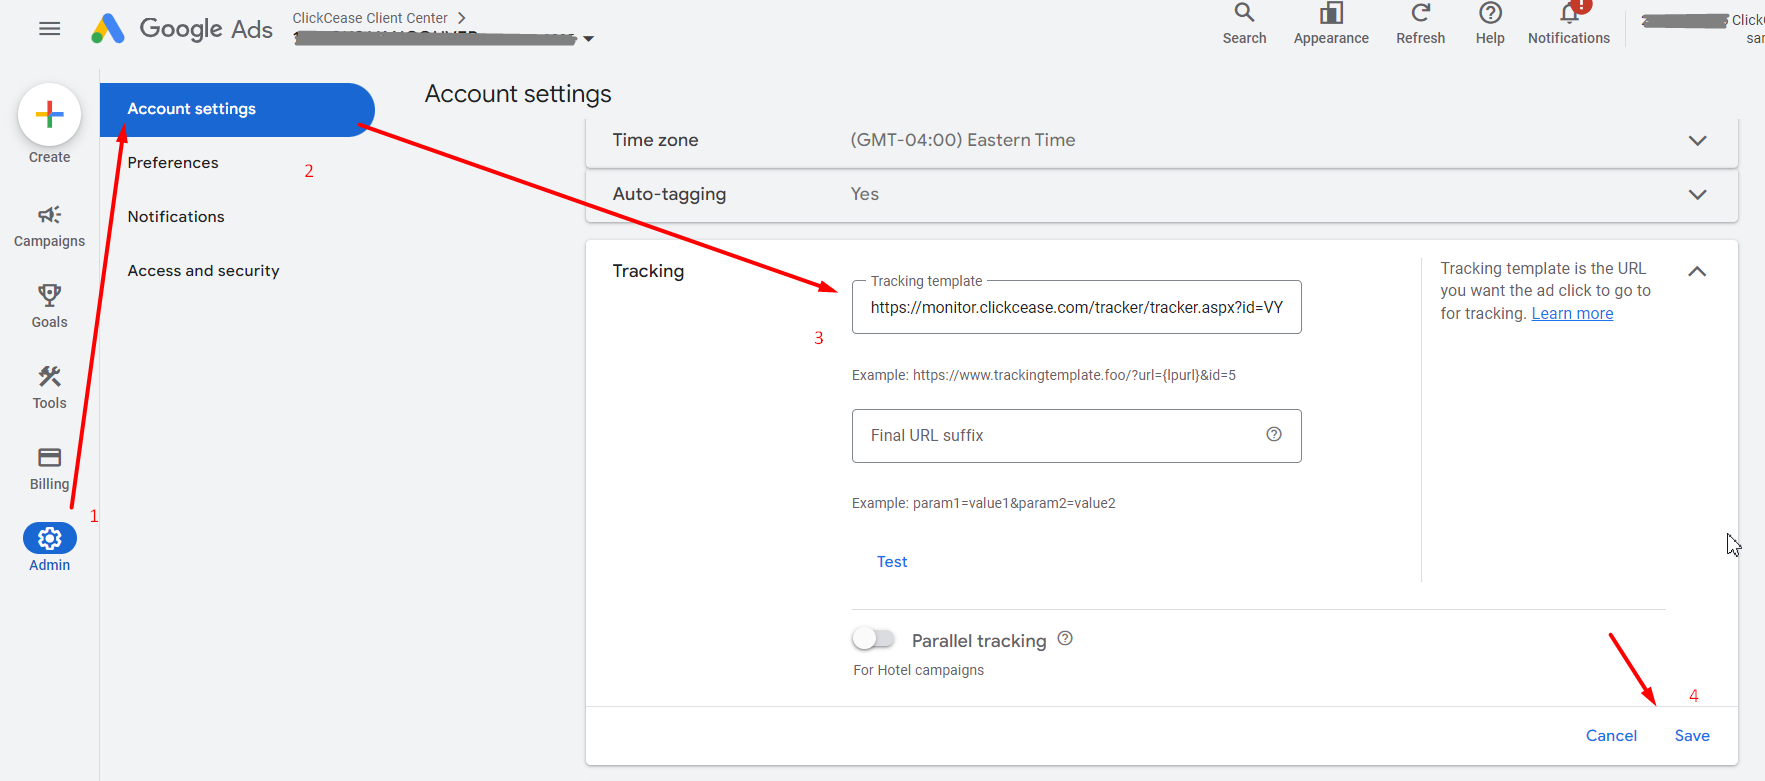Open the Appearance settings
This screenshot has height=781, width=1765.
click(x=1331, y=24)
